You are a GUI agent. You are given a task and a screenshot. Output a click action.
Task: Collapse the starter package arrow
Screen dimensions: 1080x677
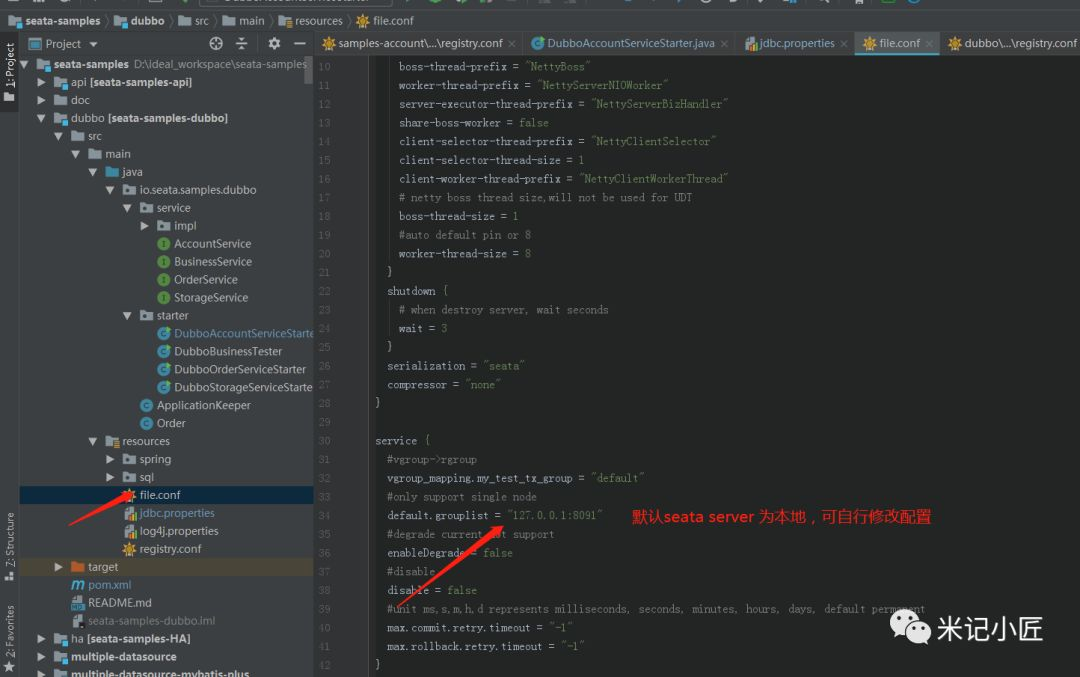127,315
